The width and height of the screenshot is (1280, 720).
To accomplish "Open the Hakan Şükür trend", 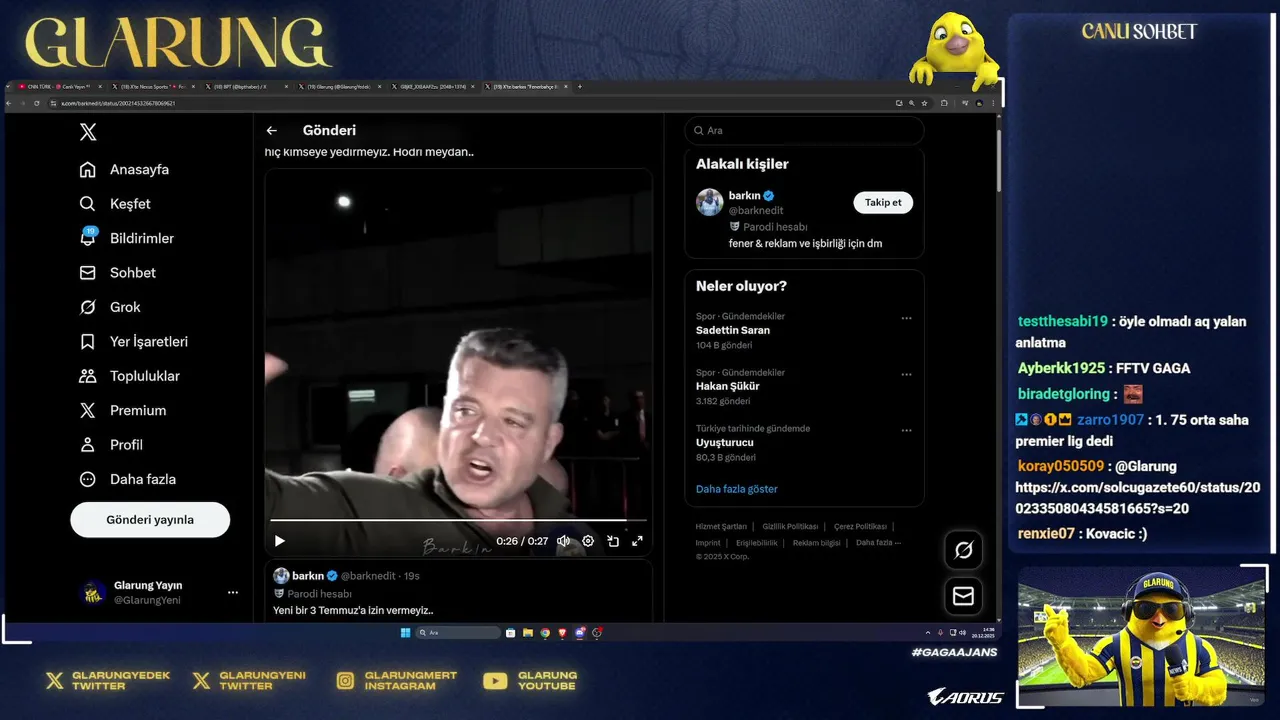I will point(728,386).
